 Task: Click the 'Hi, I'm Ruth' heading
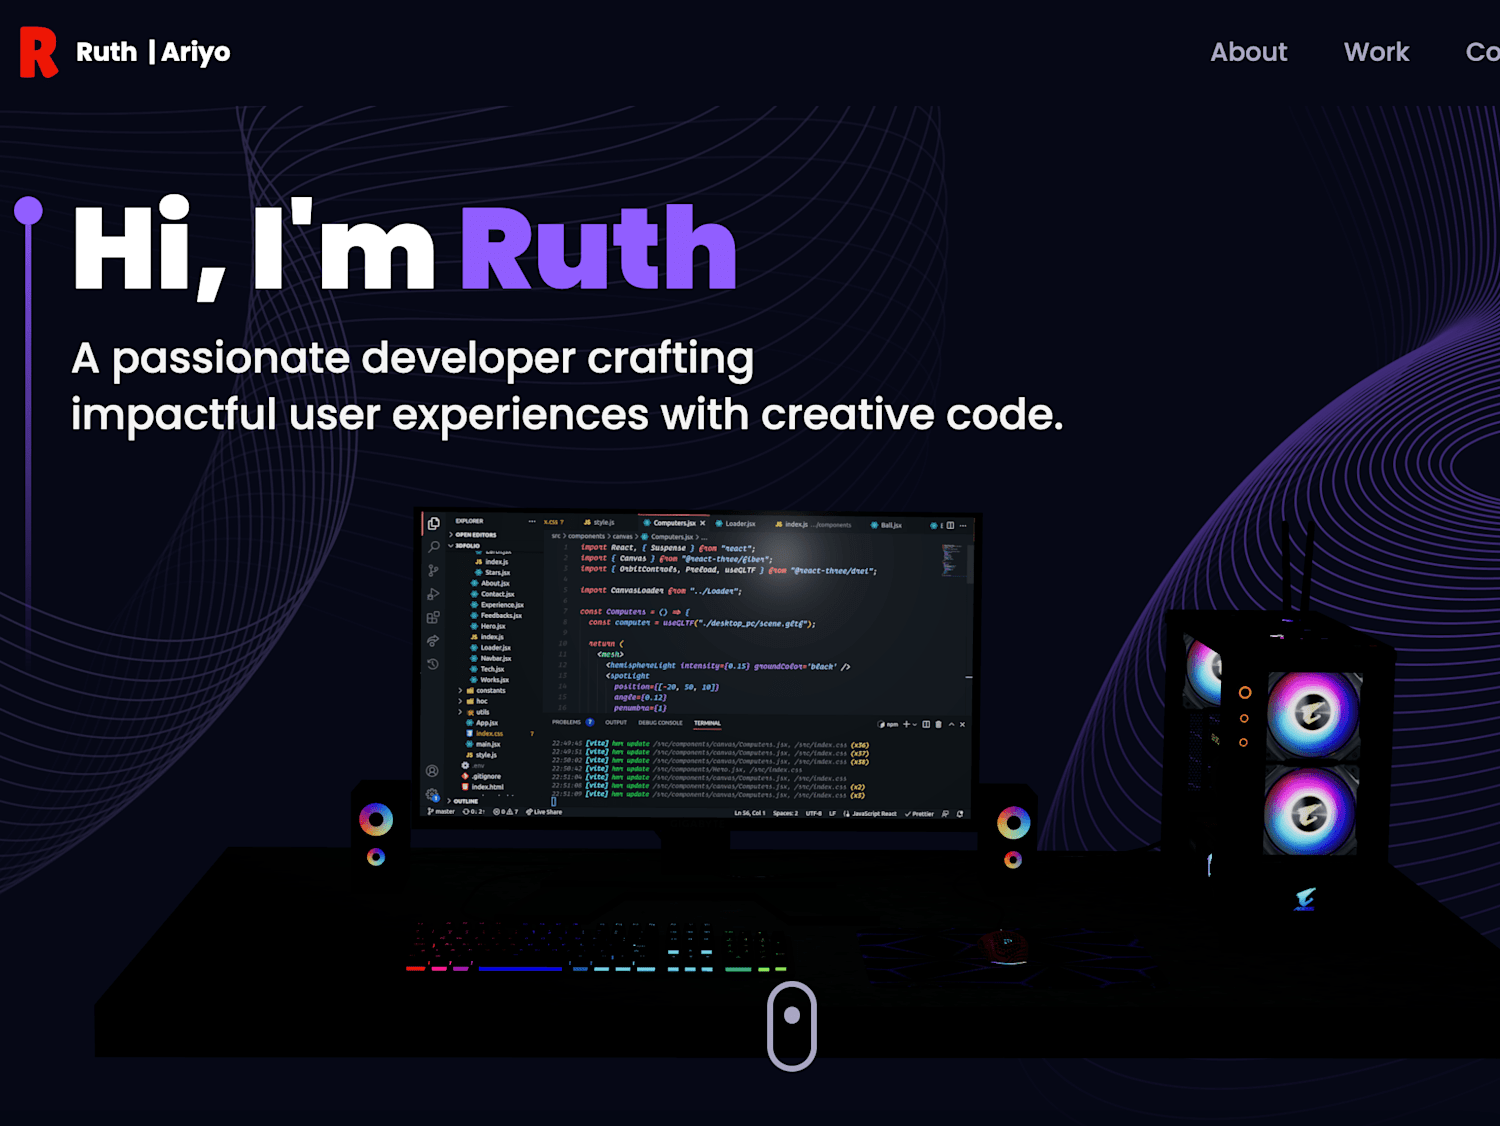[x=405, y=248]
